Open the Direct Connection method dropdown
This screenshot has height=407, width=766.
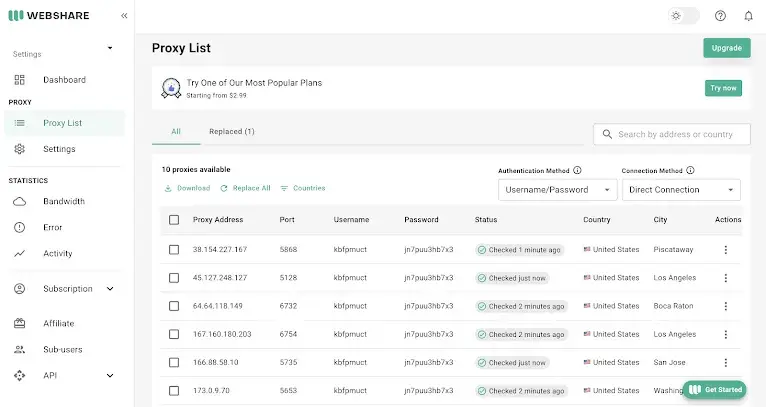click(x=680, y=189)
